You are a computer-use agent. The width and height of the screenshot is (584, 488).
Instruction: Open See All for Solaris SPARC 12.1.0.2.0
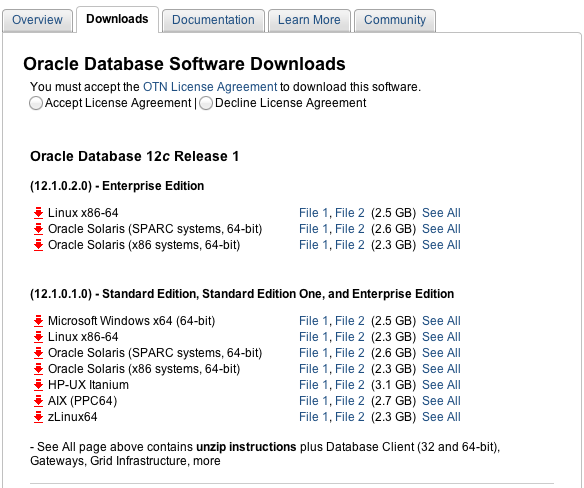pos(441,229)
